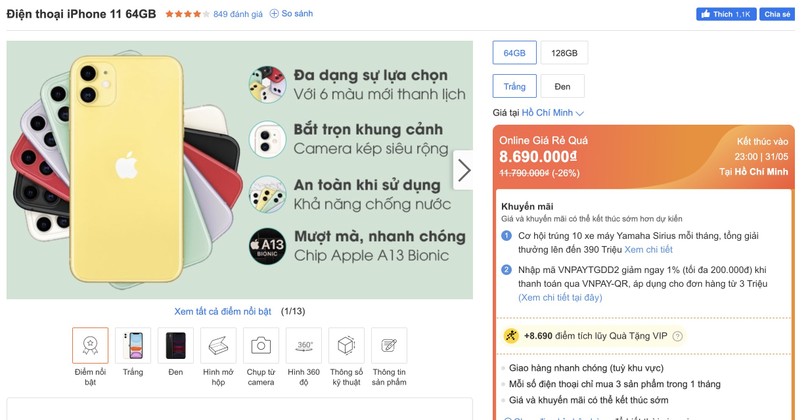Image resolution: width=810 pixels, height=420 pixels.
Task: Select the 64GB storage option
Action: click(x=515, y=53)
